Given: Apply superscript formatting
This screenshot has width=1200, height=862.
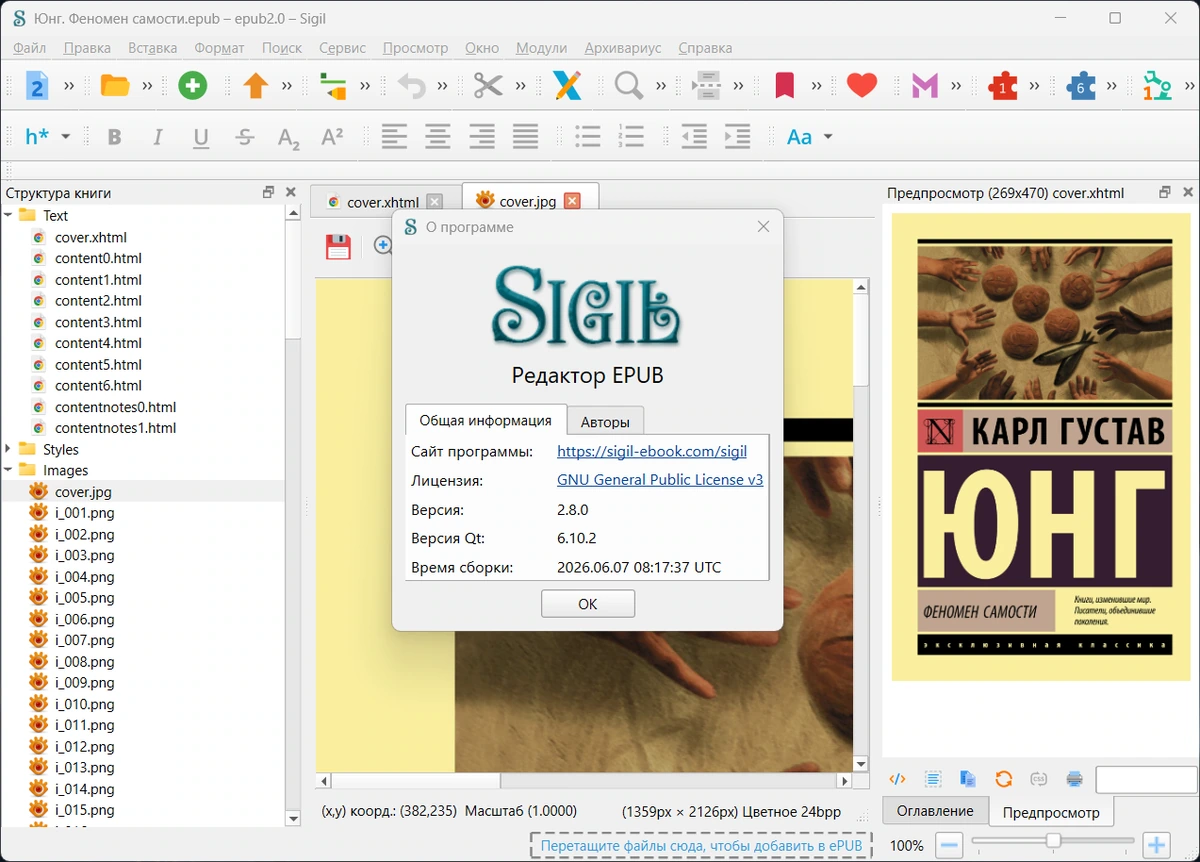Looking at the screenshot, I should (332, 136).
